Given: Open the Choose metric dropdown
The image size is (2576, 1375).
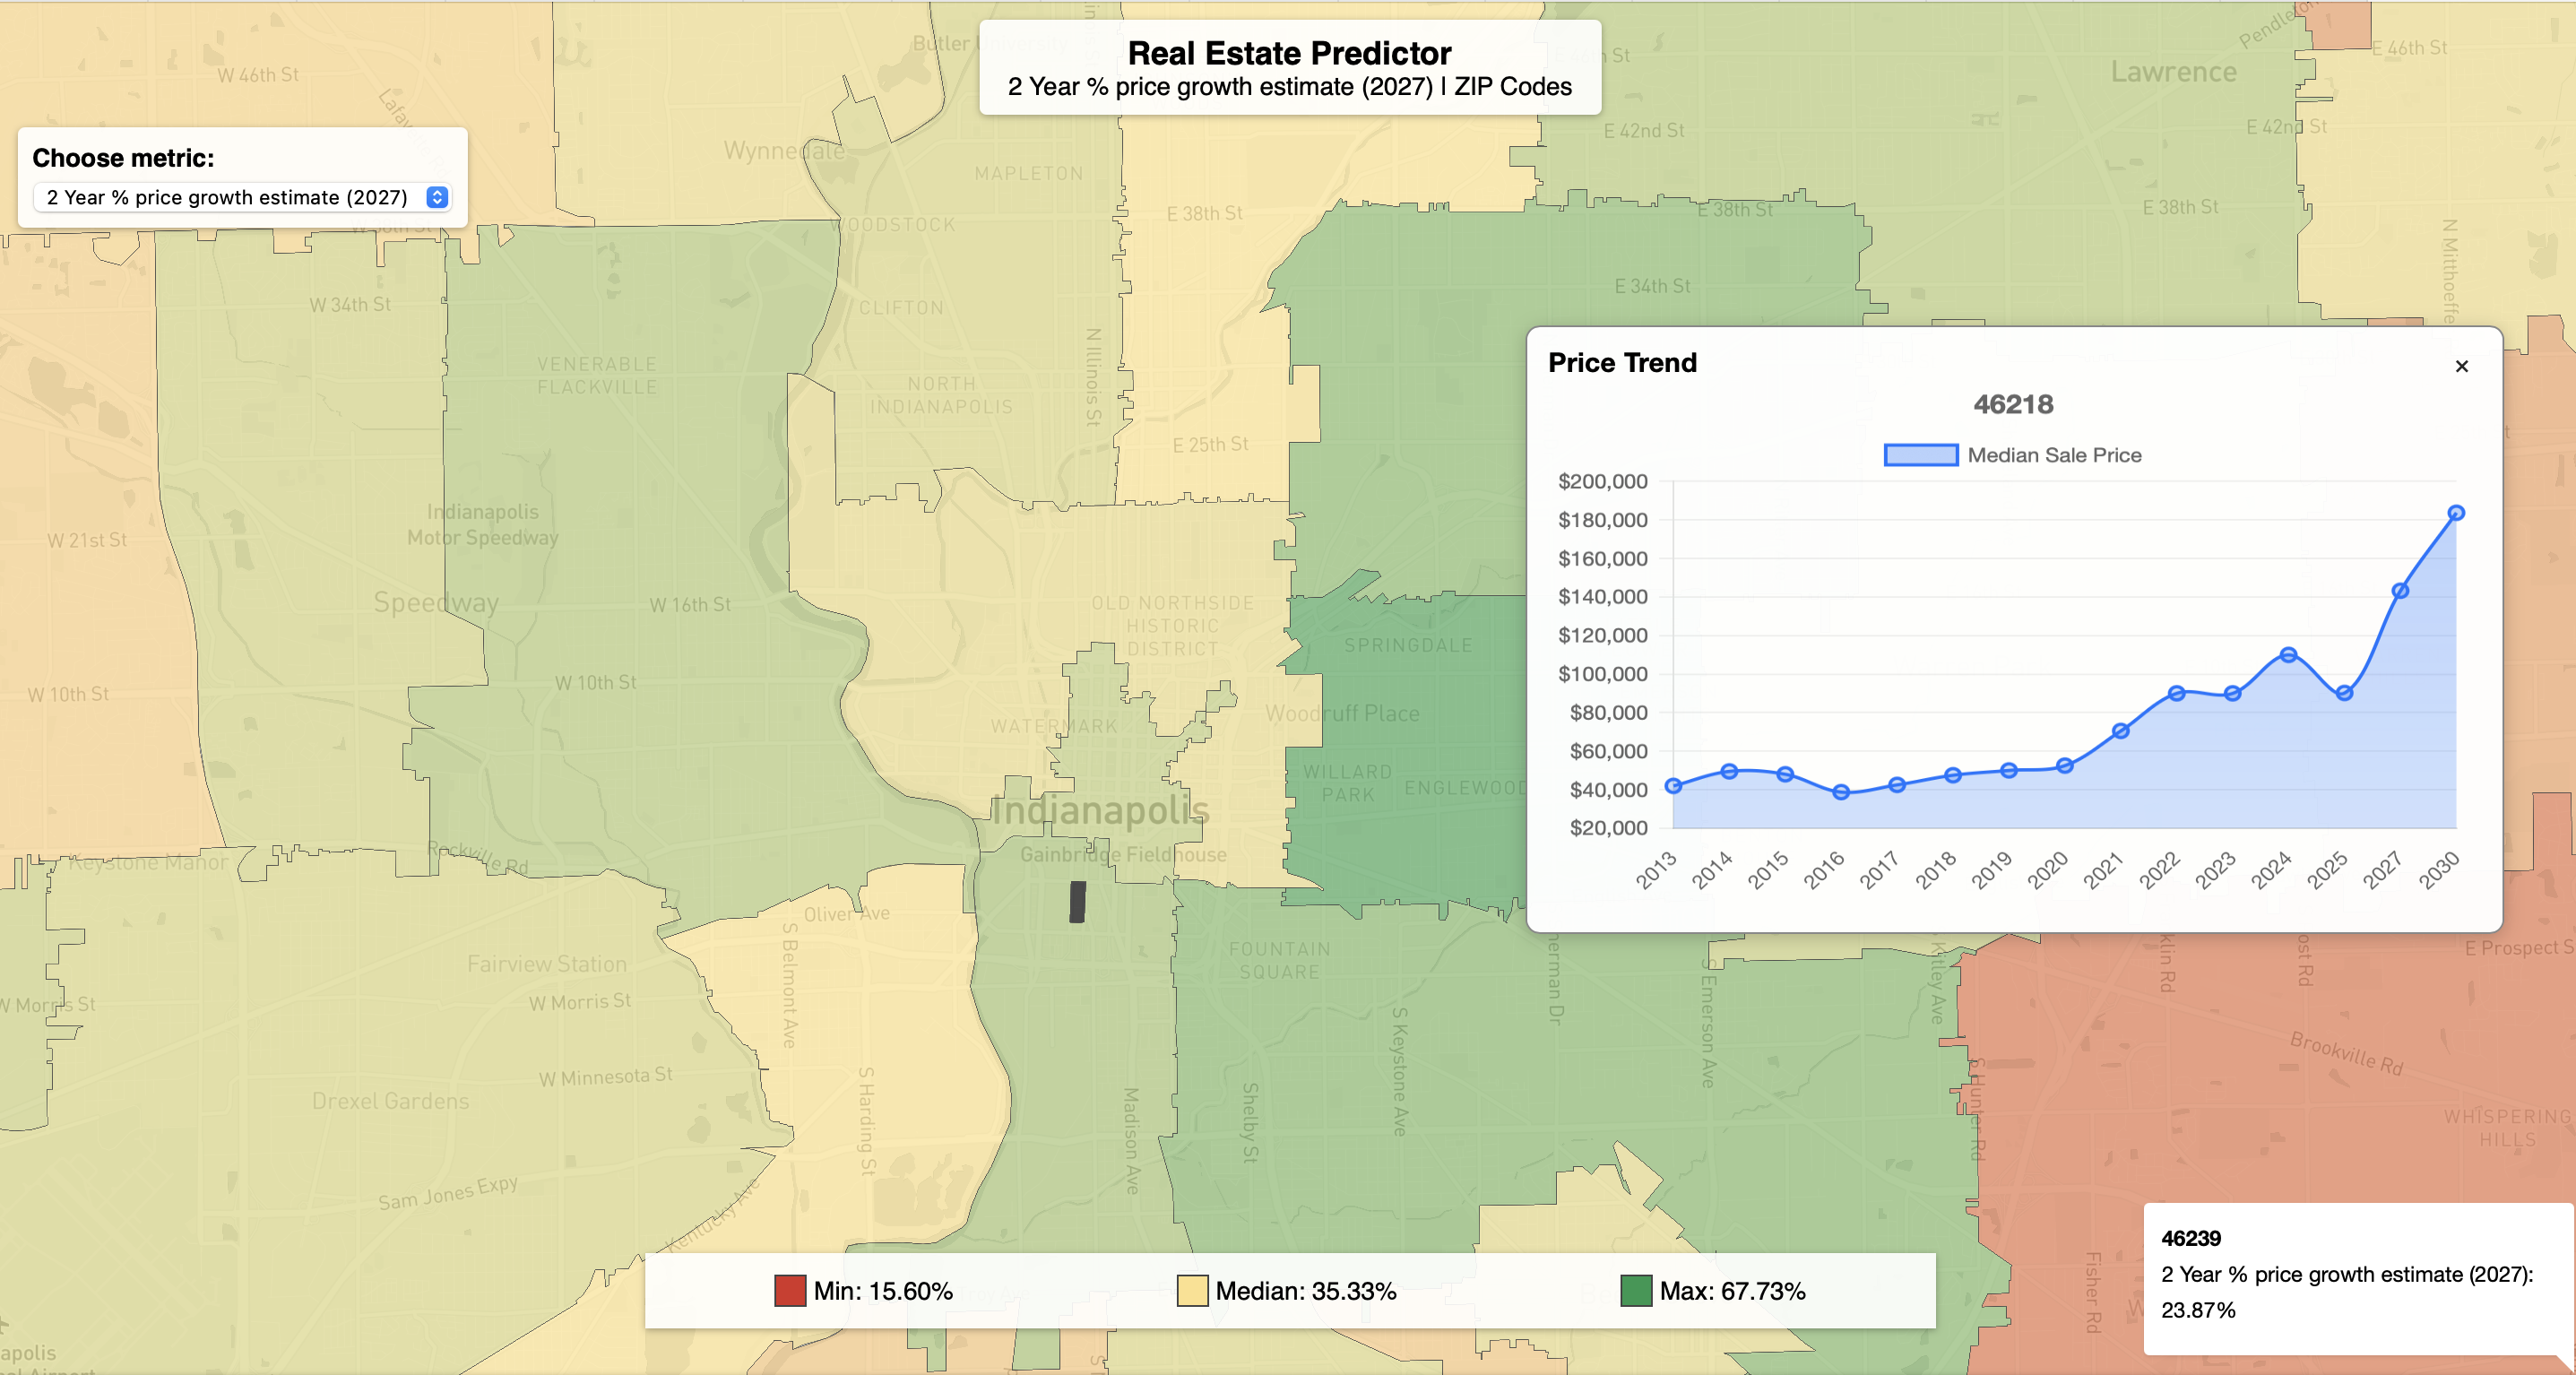Looking at the screenshot, I should tap(242, 197).
